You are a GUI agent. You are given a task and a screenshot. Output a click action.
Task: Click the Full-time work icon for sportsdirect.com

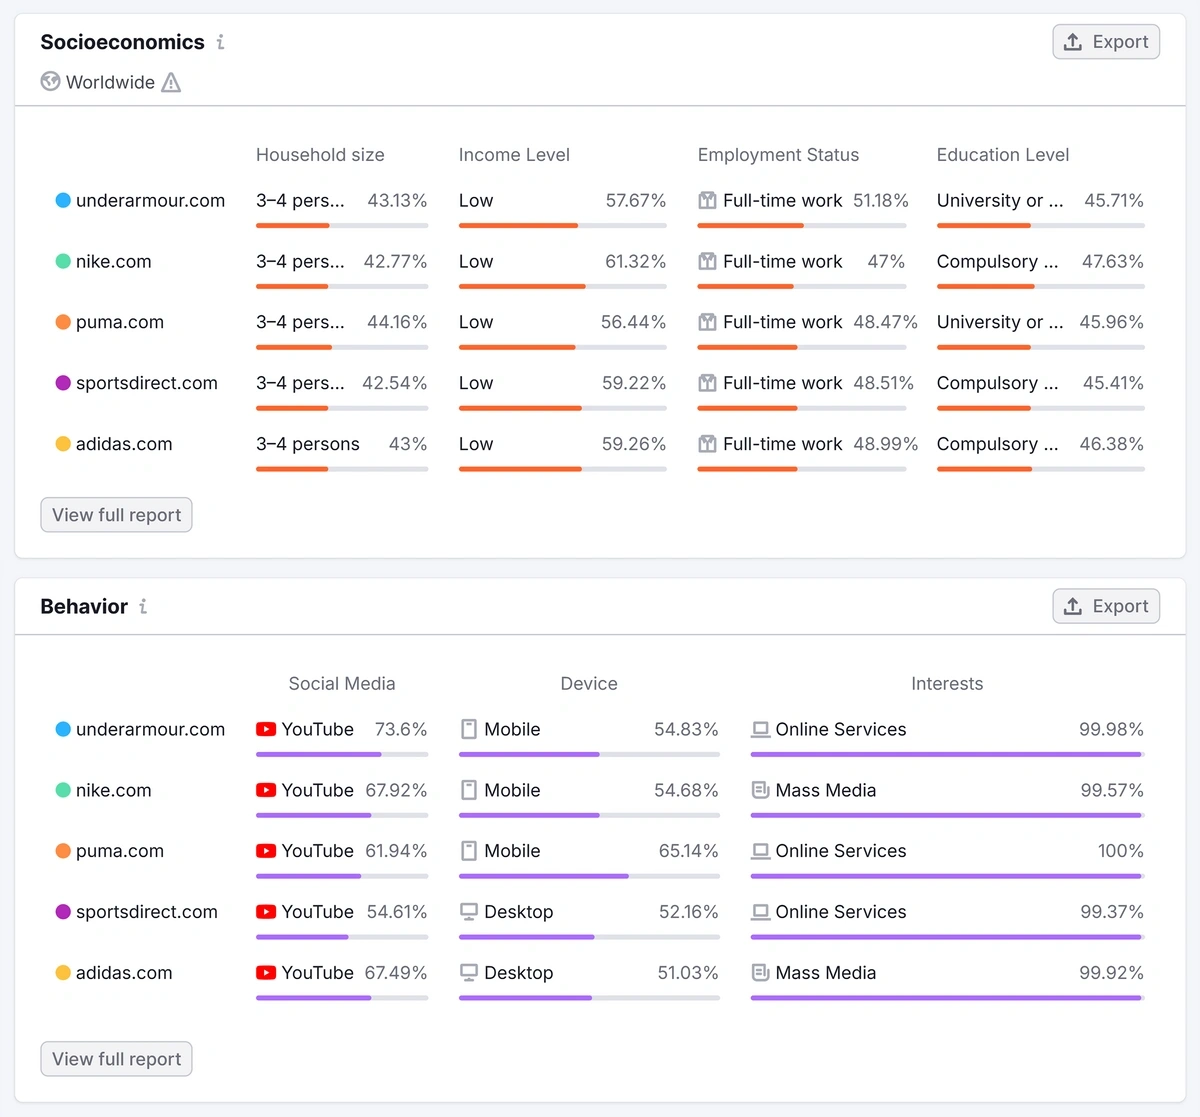(x=707, y=383)
